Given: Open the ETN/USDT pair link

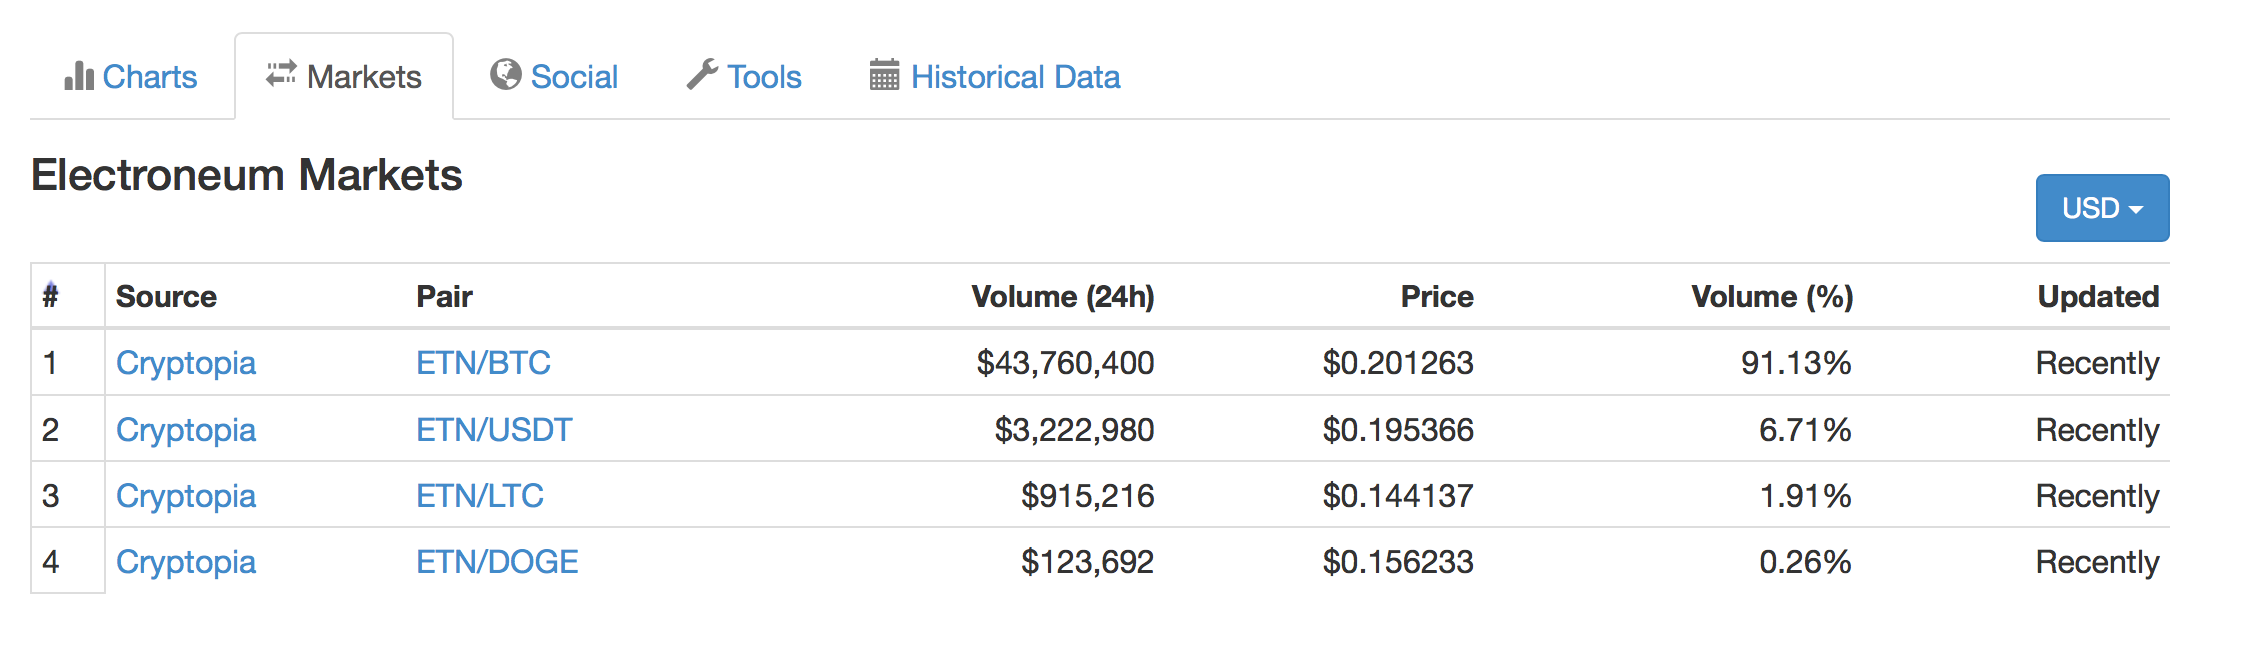Looking at the screenshot, I should coord(494,430).
